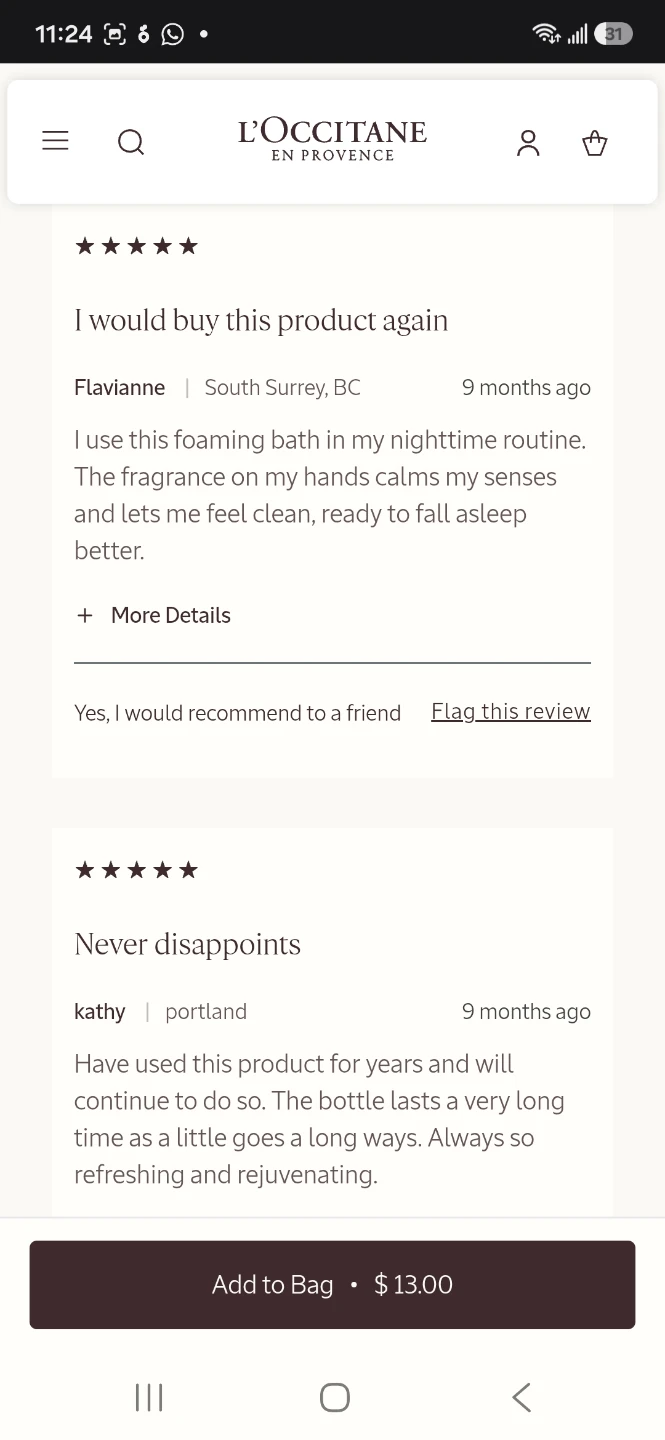
Task: Tap the search magnifier icon
Action: (131, 143)
